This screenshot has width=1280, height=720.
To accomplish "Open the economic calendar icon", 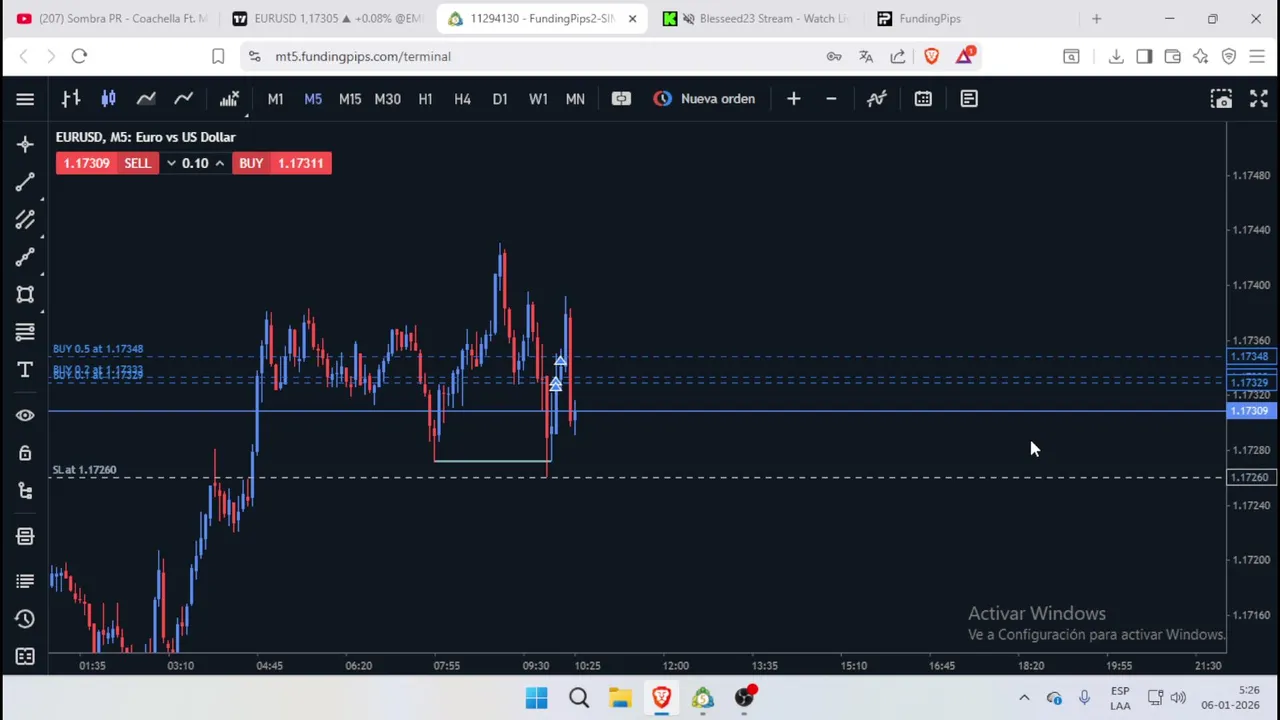I will coord(923,99).
